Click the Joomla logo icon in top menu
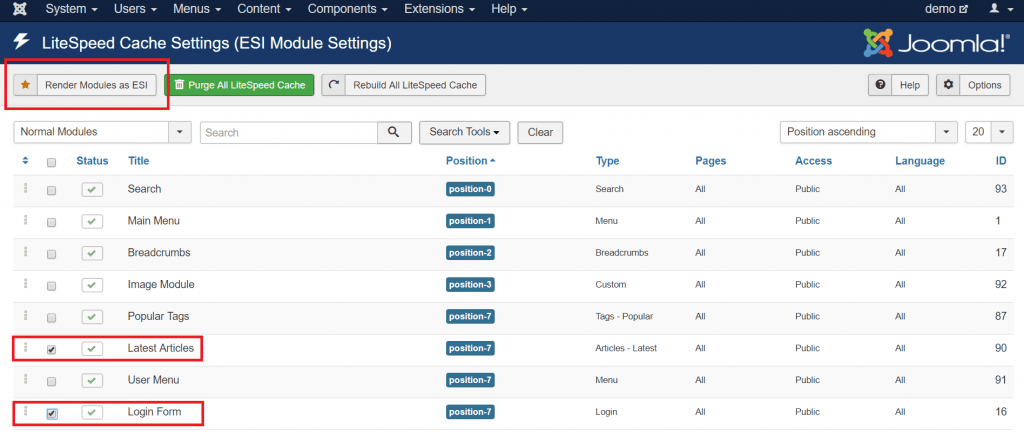This screenshot has height=437, width=1024. (20, 9)
